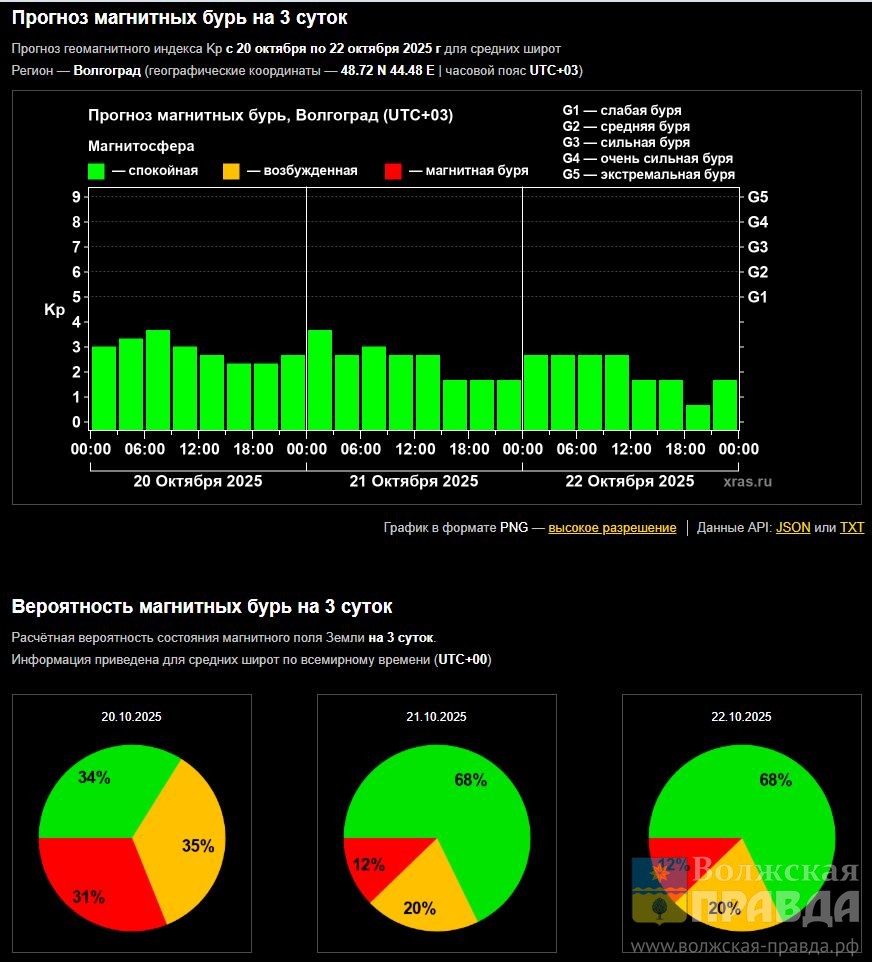This screenshot has width=872, height=962.
Task: Click the 20 Октября 2025 date label
Action: 198,482
